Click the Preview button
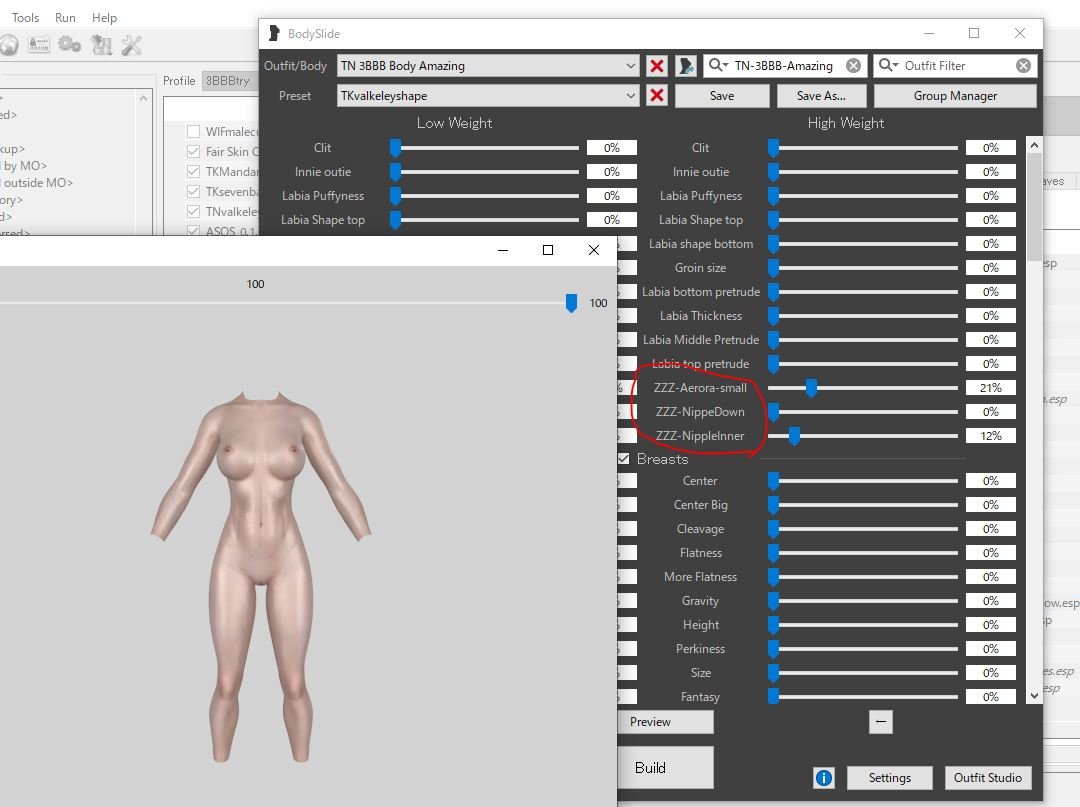1080x807 pixels. pos(665,722)
